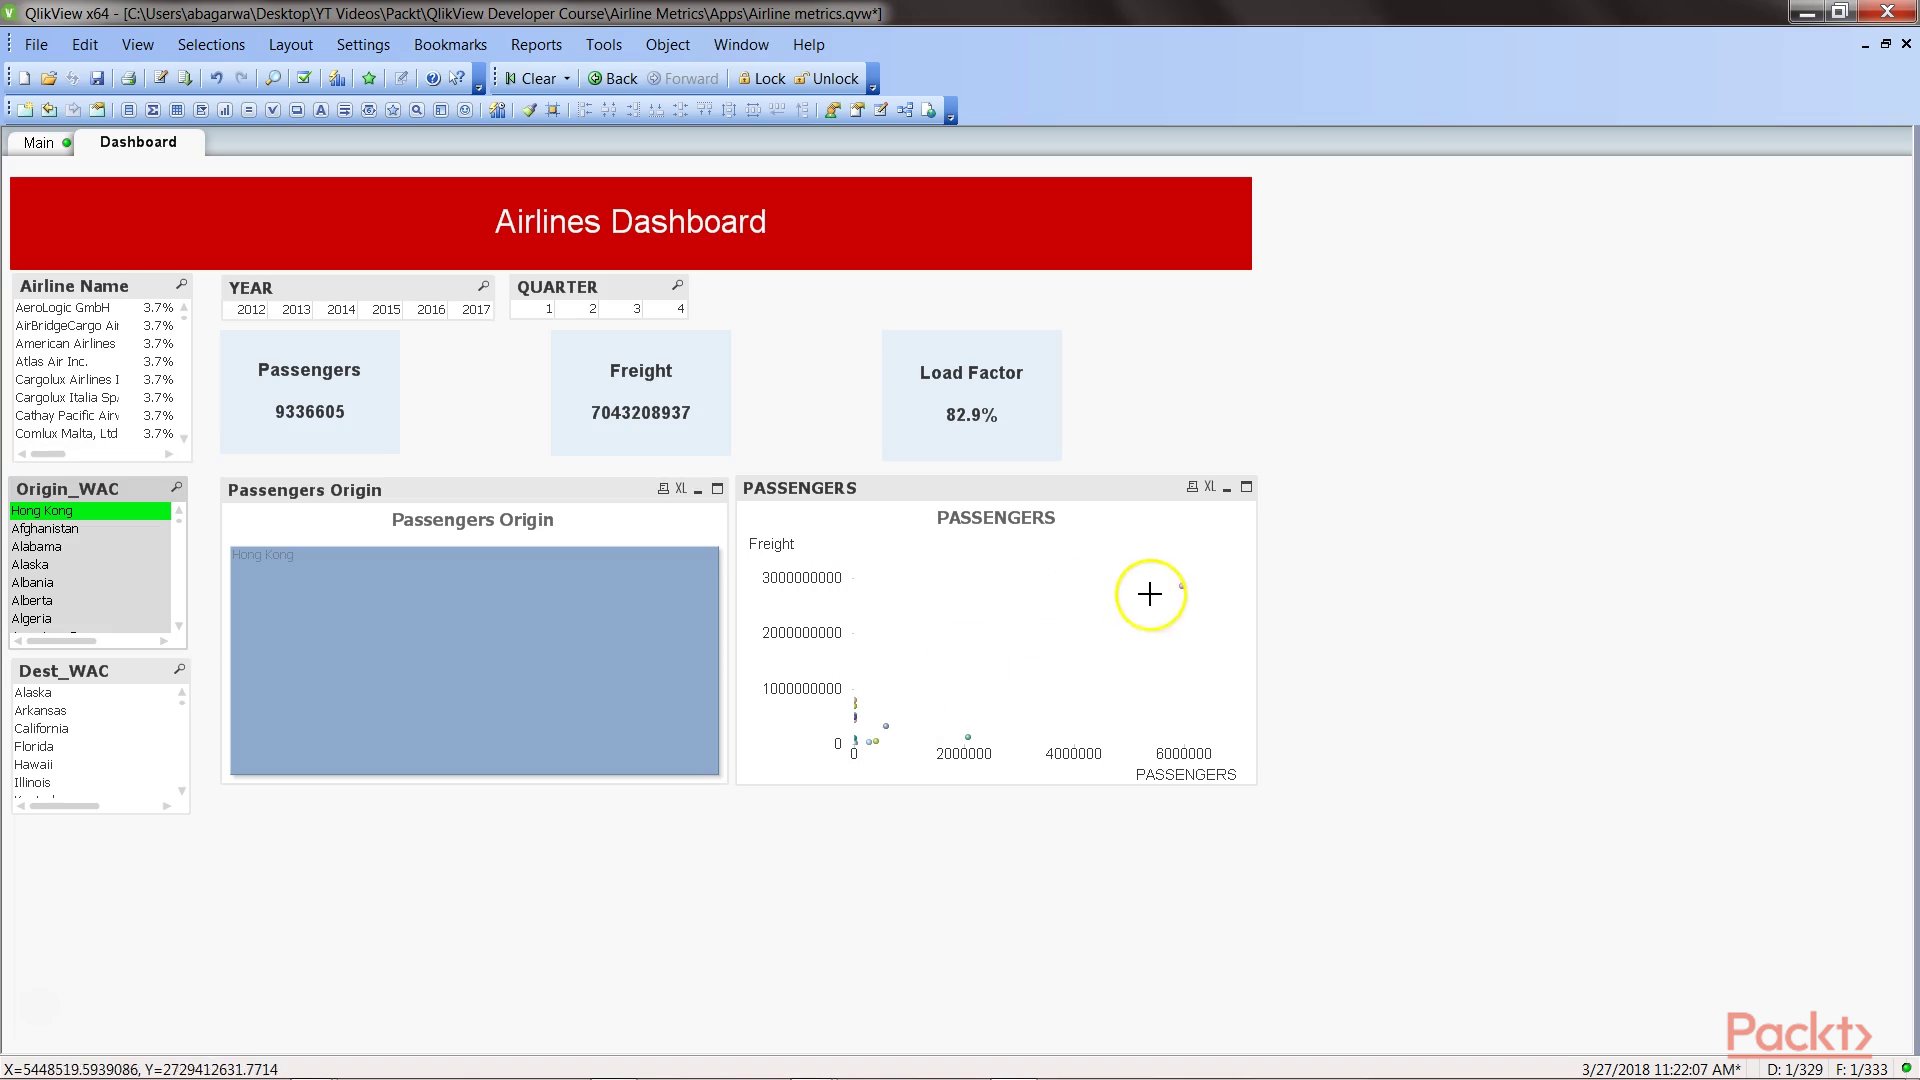Image resolution: width=1920 pixels, height=1080 pixels.
Task: Open search in YEAR listbox
Action: 483,286
